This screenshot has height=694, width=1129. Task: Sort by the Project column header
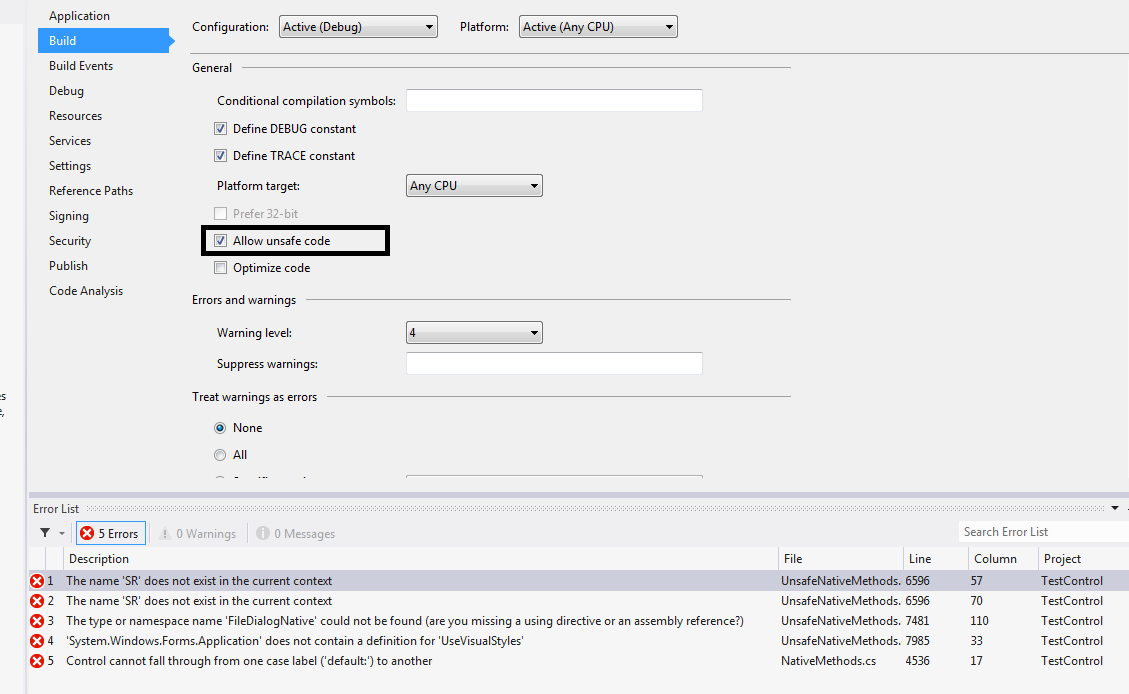[x=1083, y=559]
